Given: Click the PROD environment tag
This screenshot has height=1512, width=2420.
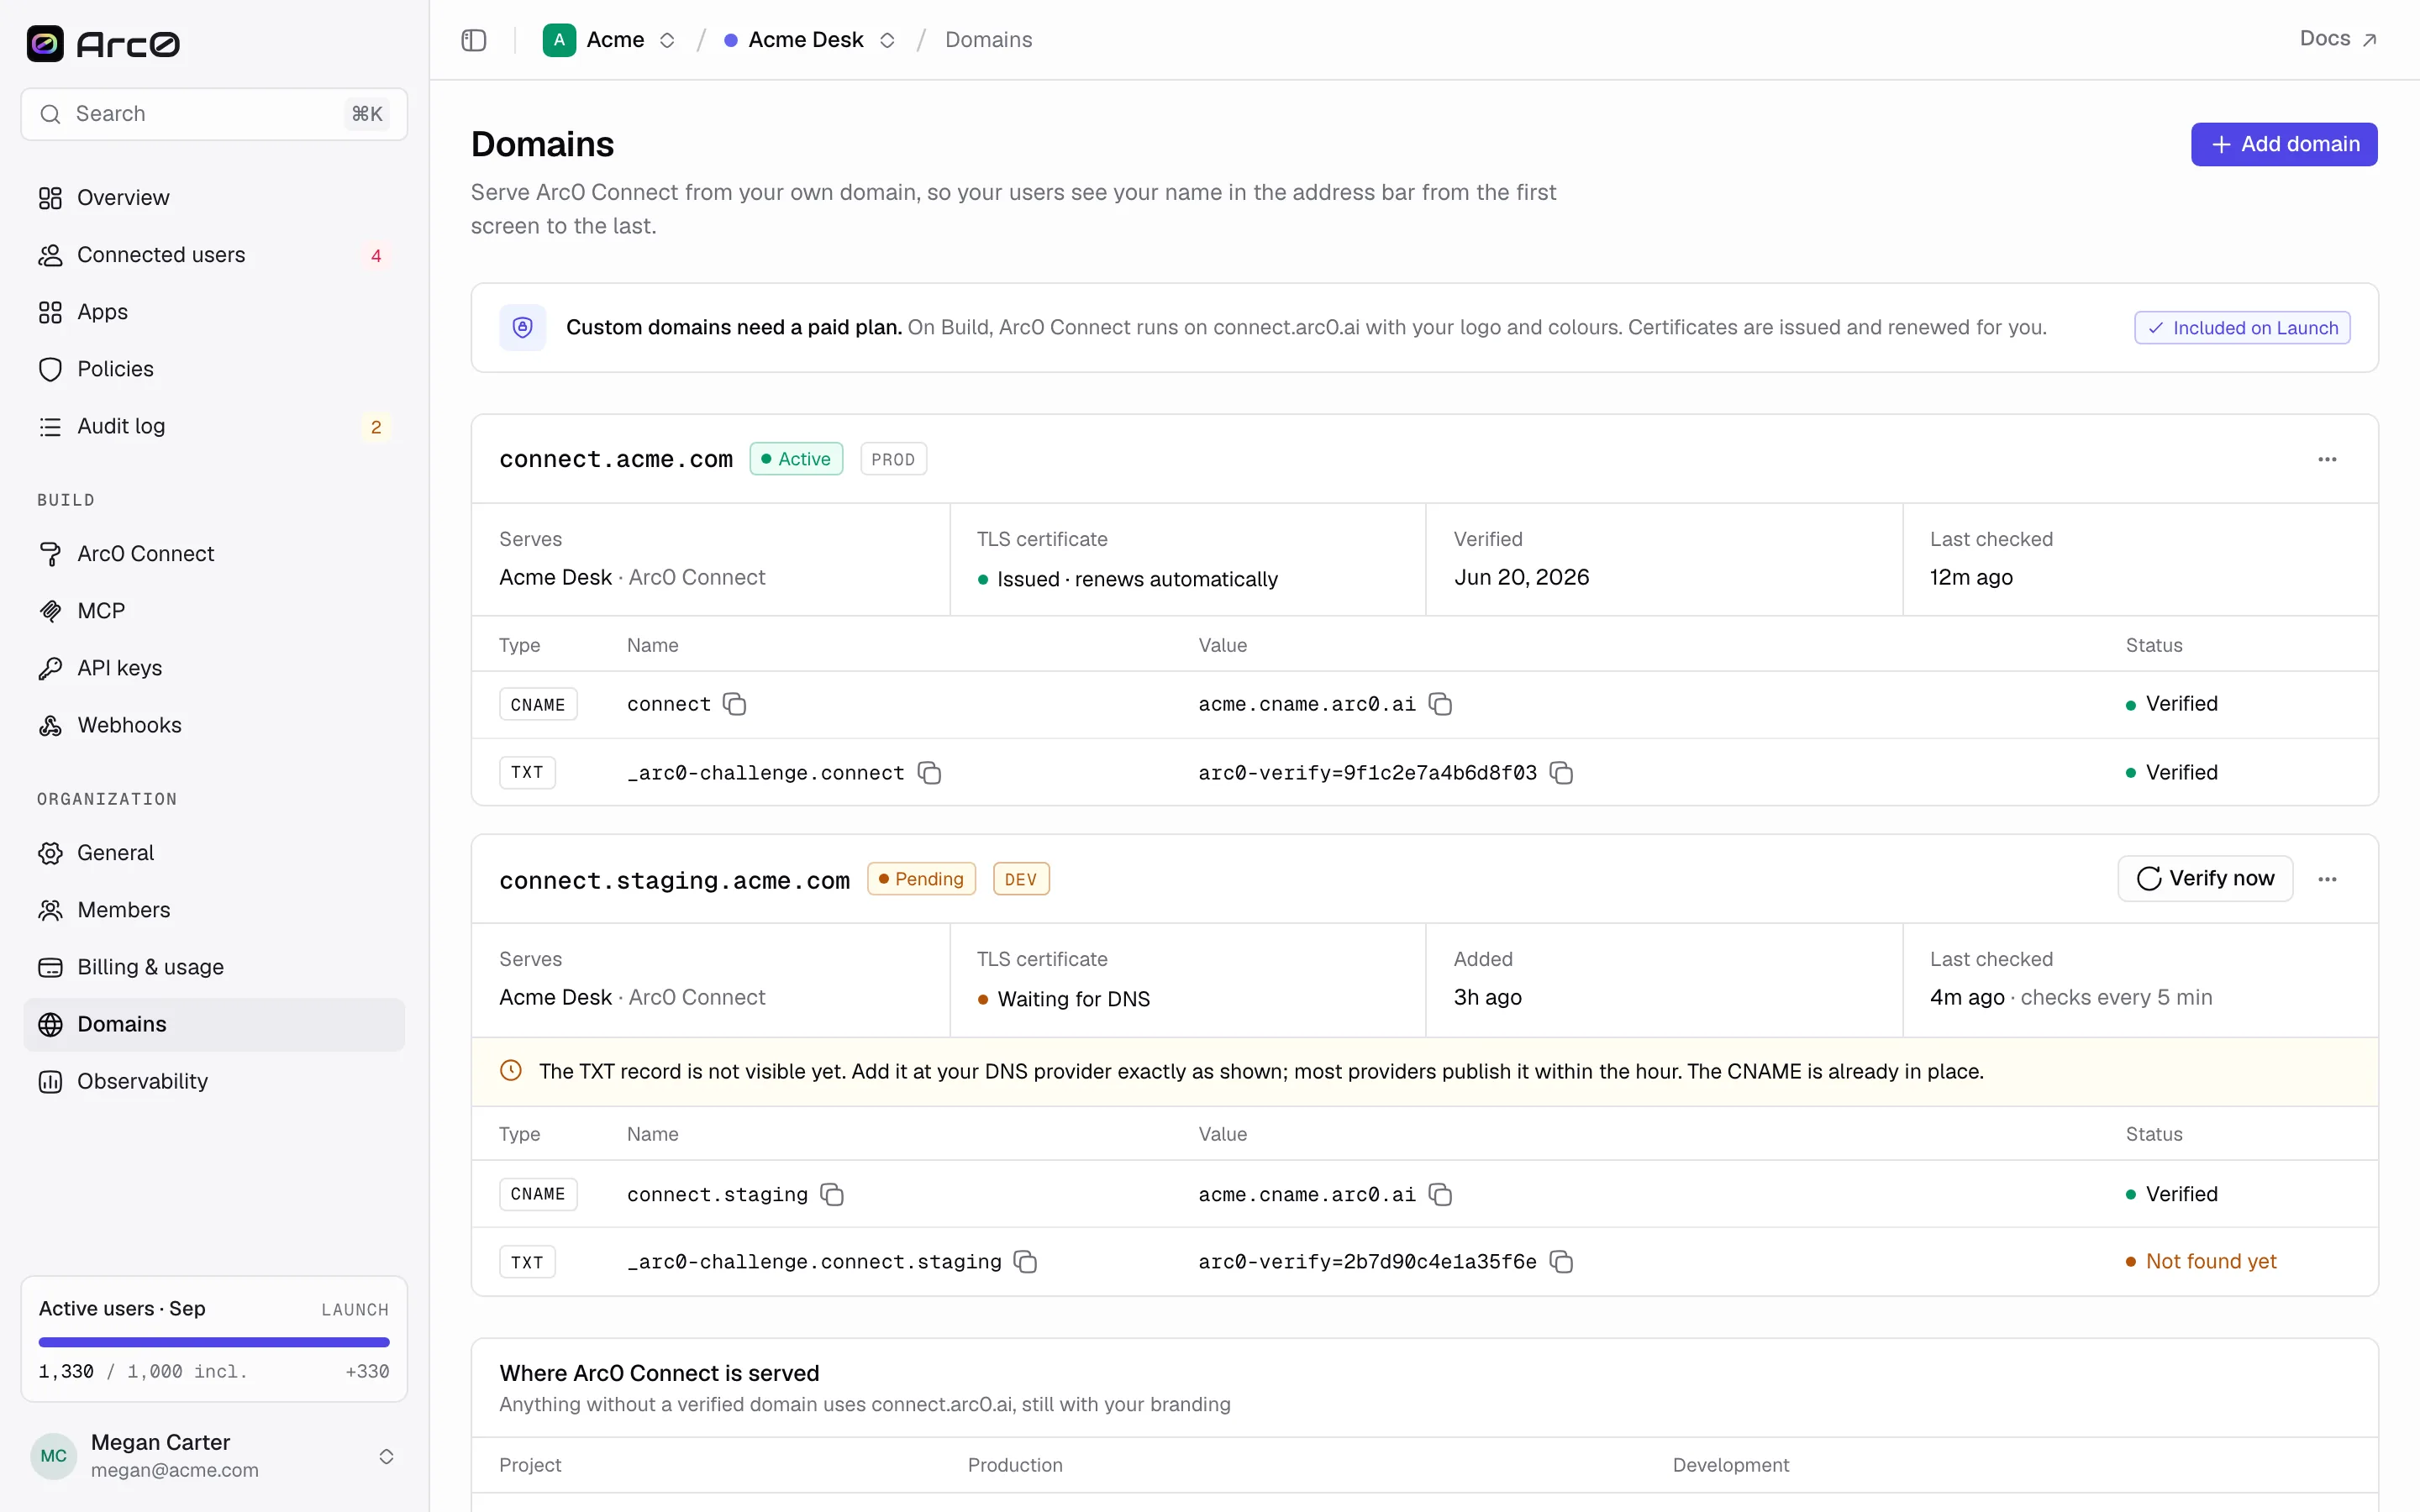Looking at the screenshot, I should coord(893,459).
